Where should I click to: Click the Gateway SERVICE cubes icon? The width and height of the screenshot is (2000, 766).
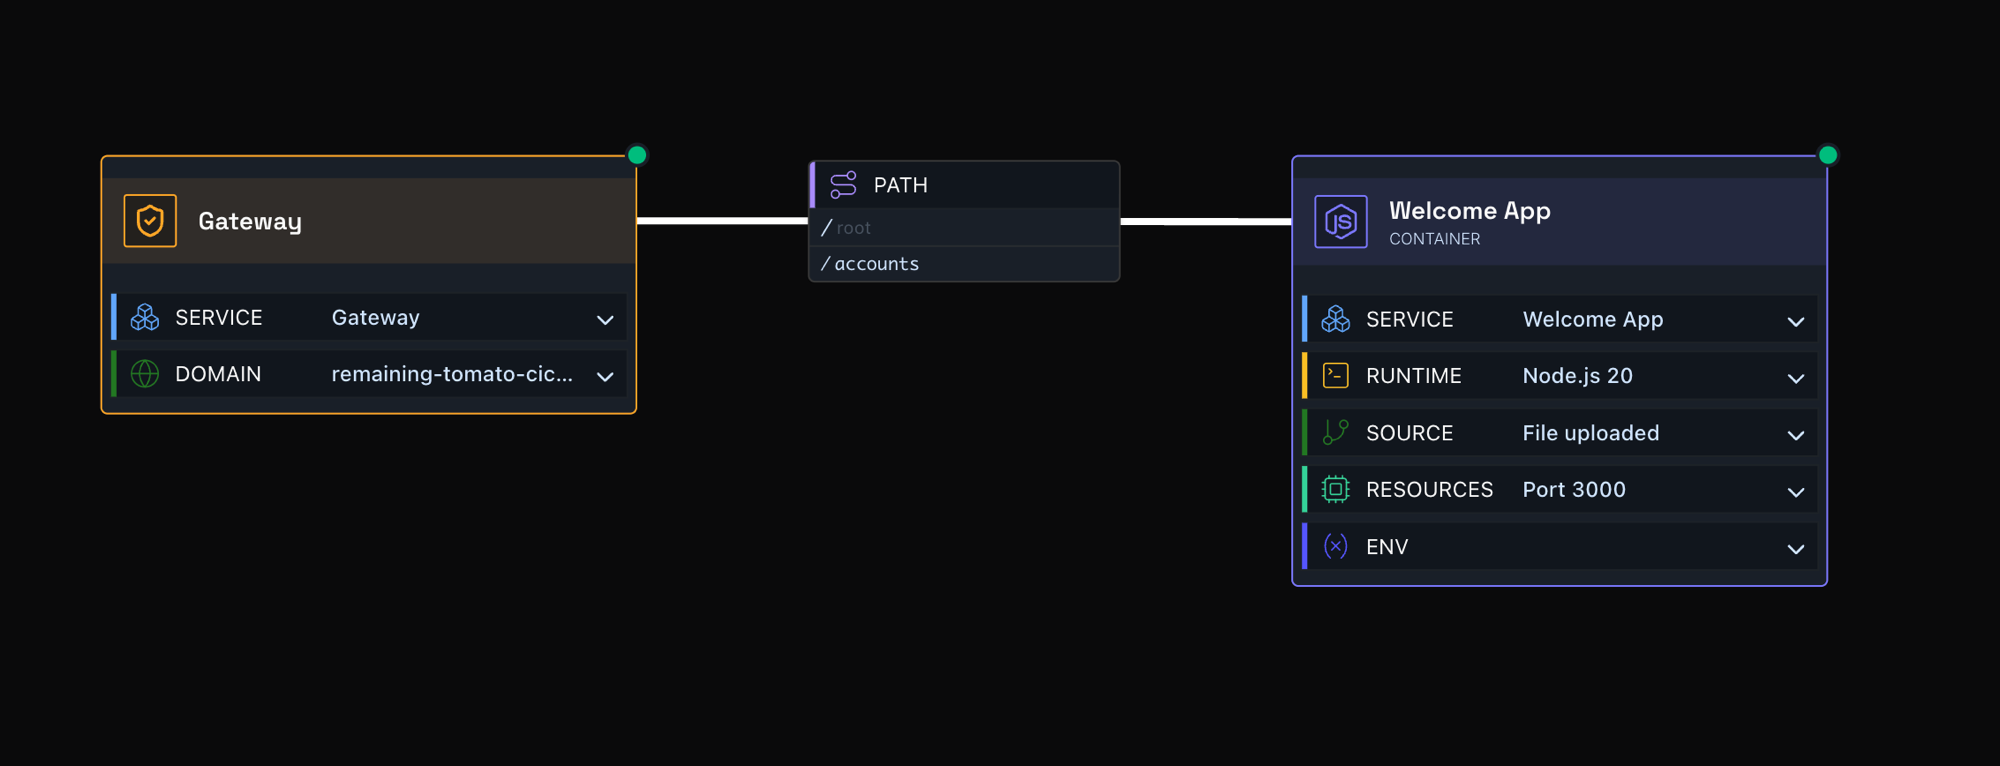click(145, 317)
